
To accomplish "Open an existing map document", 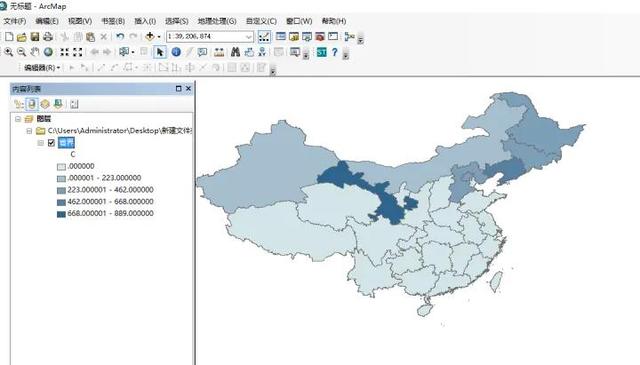I will (22, 37).
